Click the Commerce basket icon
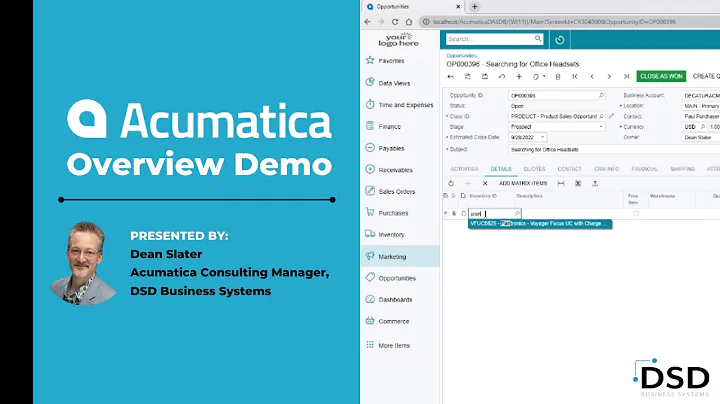 point(370,320)
